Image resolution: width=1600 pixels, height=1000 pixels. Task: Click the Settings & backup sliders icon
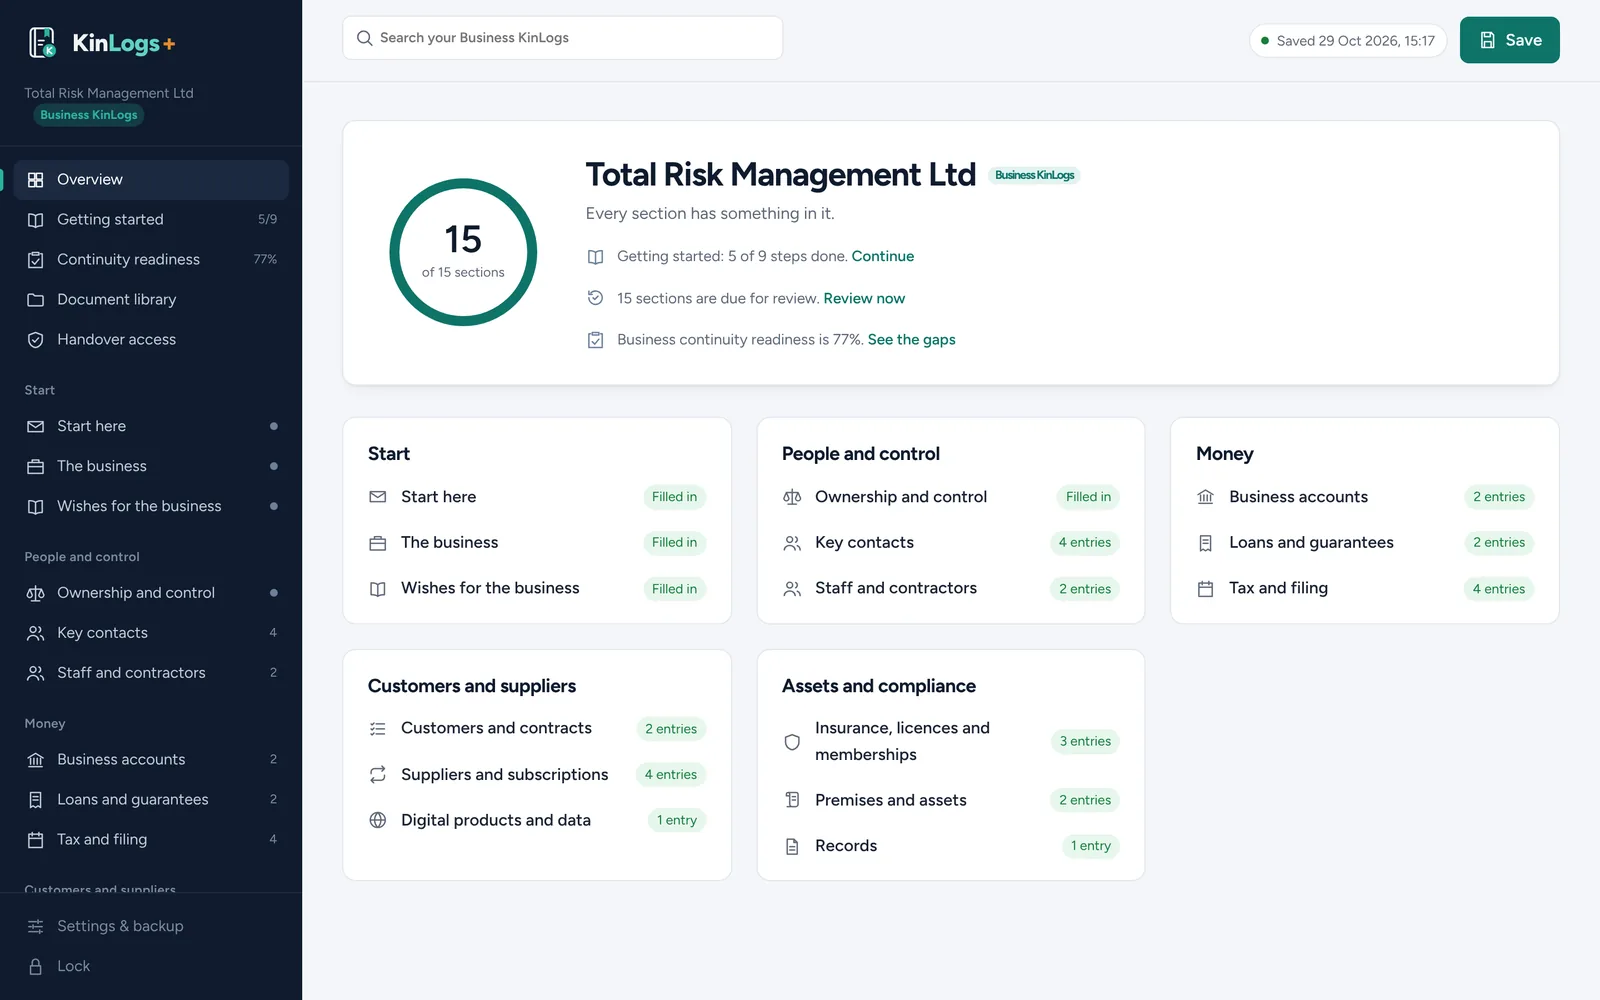36,927
